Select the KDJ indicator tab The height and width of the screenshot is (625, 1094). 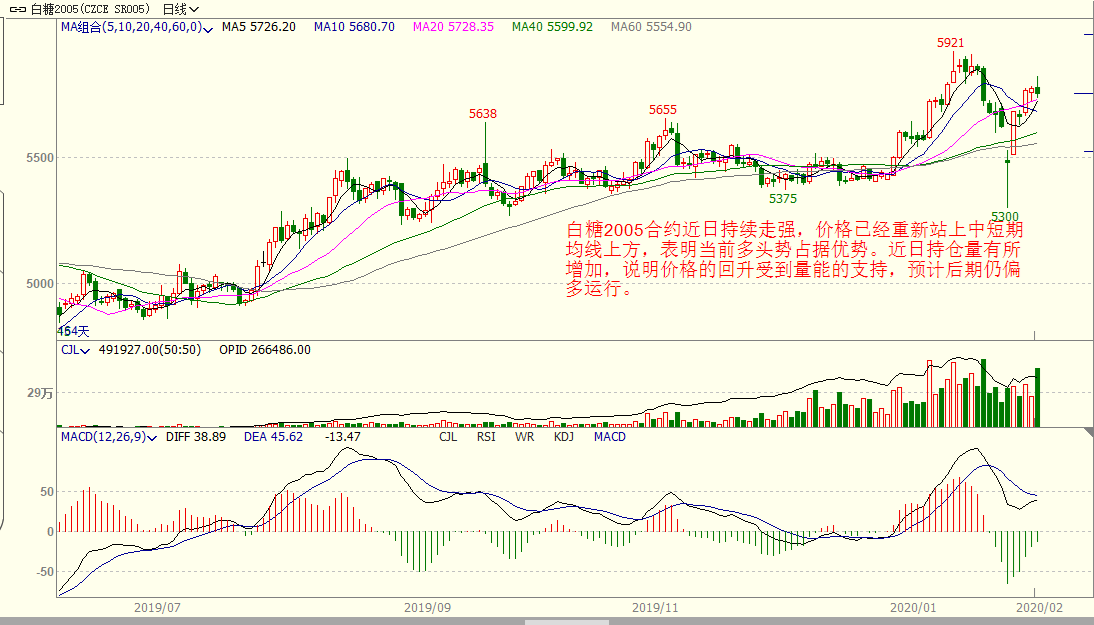[563, 437]
